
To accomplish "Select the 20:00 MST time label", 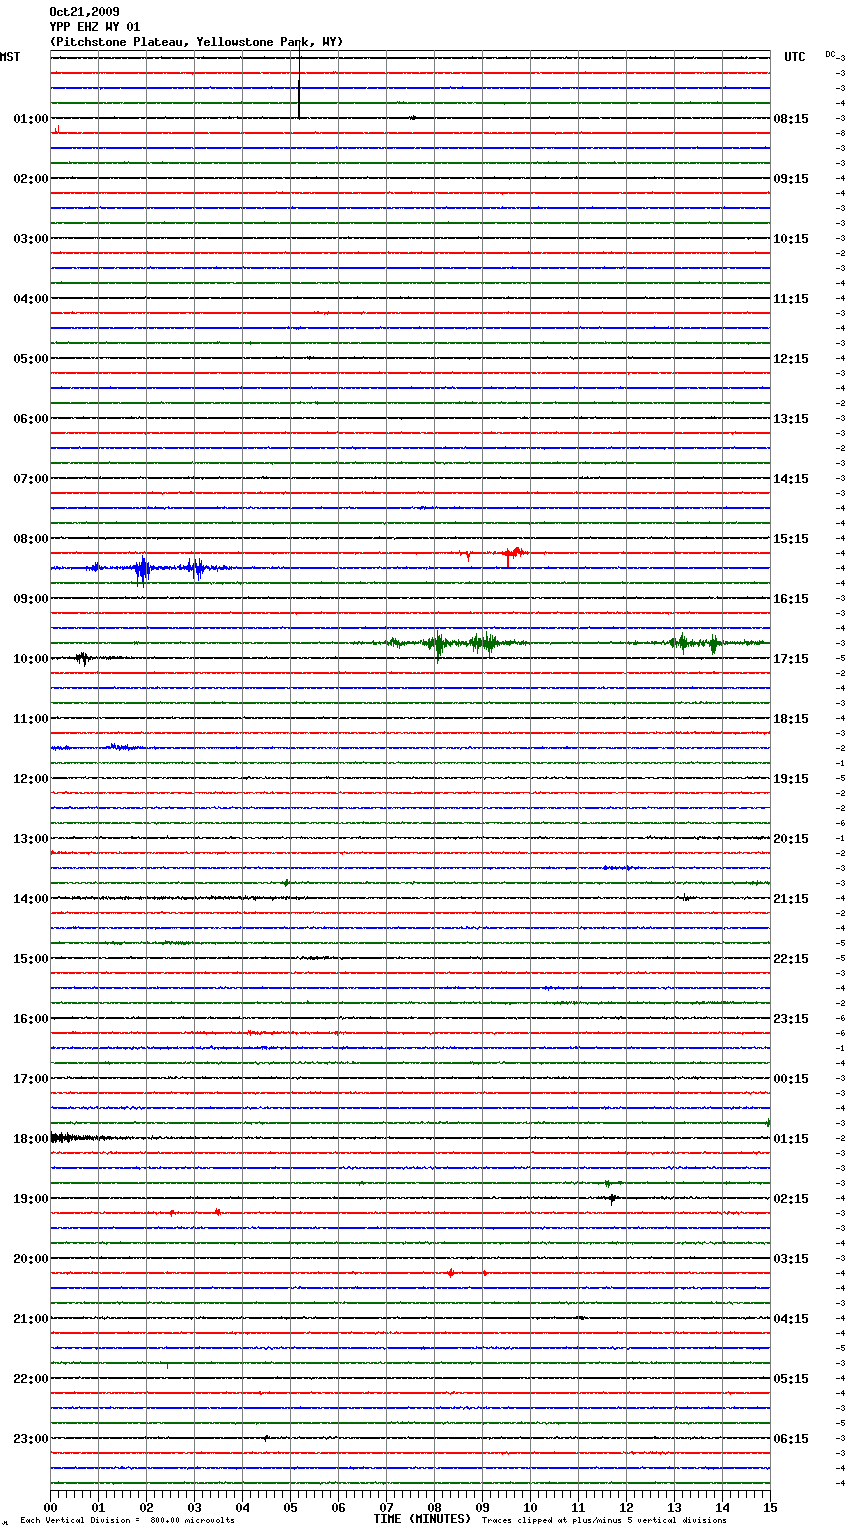I will pyautogui.click(x=31, y=1258).
